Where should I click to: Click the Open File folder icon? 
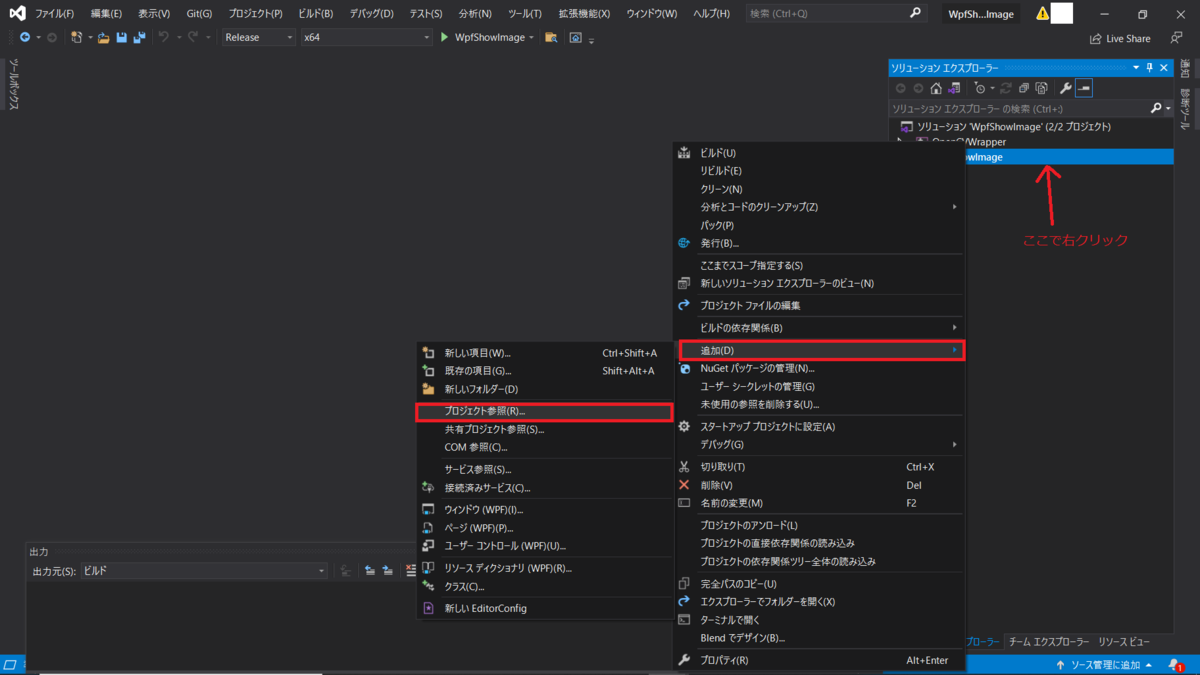103,37
